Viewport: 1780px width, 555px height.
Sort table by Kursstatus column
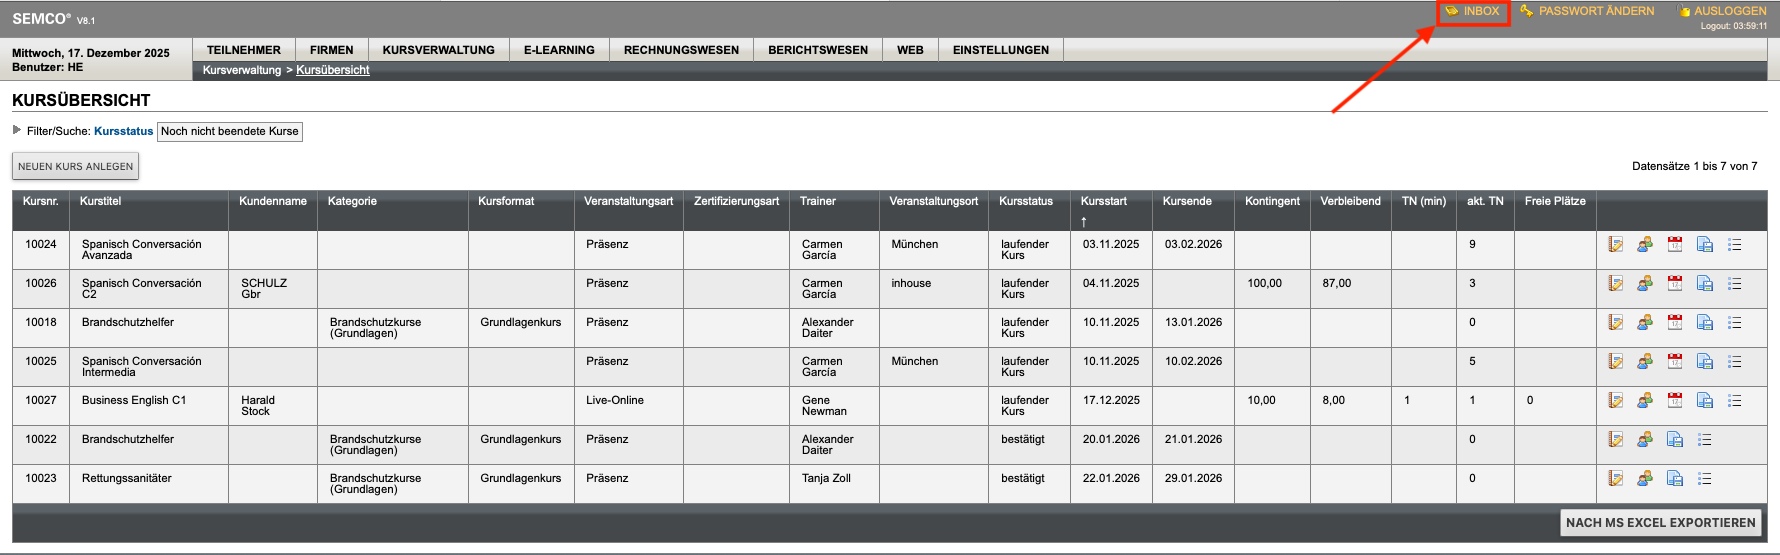(x=1026, y=201)
